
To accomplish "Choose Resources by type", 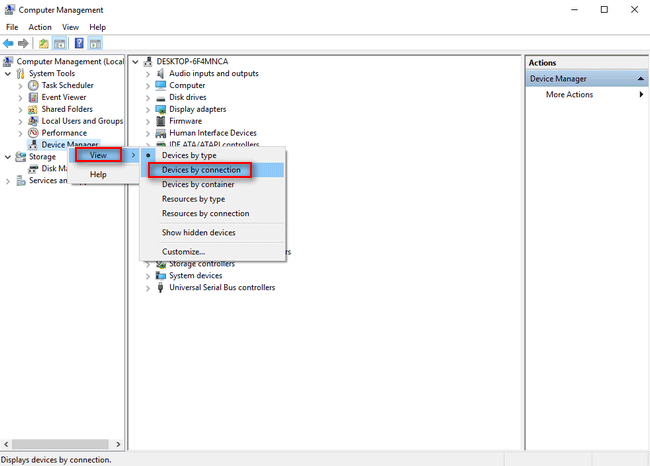I will 213,199.
